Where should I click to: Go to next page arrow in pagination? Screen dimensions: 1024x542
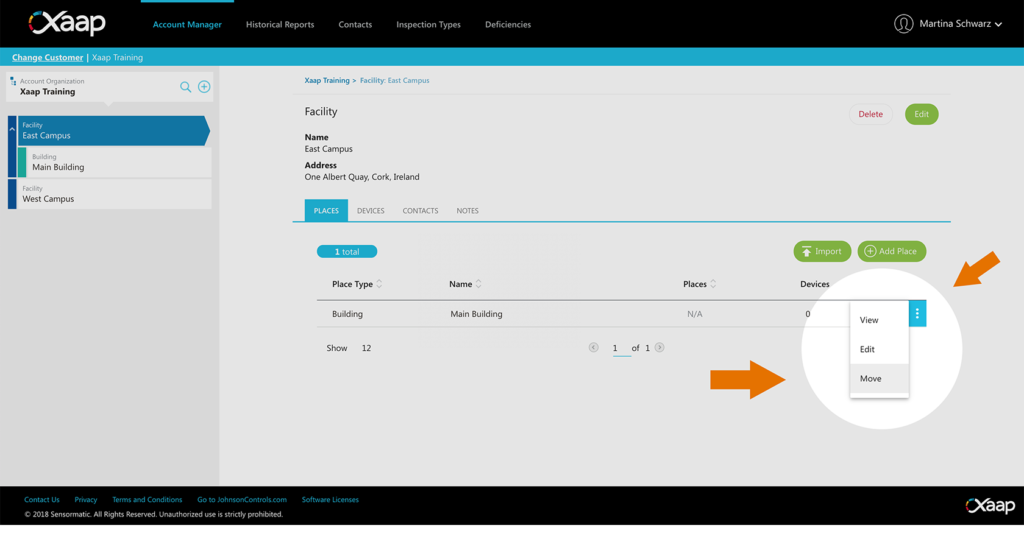pos(660,347)
